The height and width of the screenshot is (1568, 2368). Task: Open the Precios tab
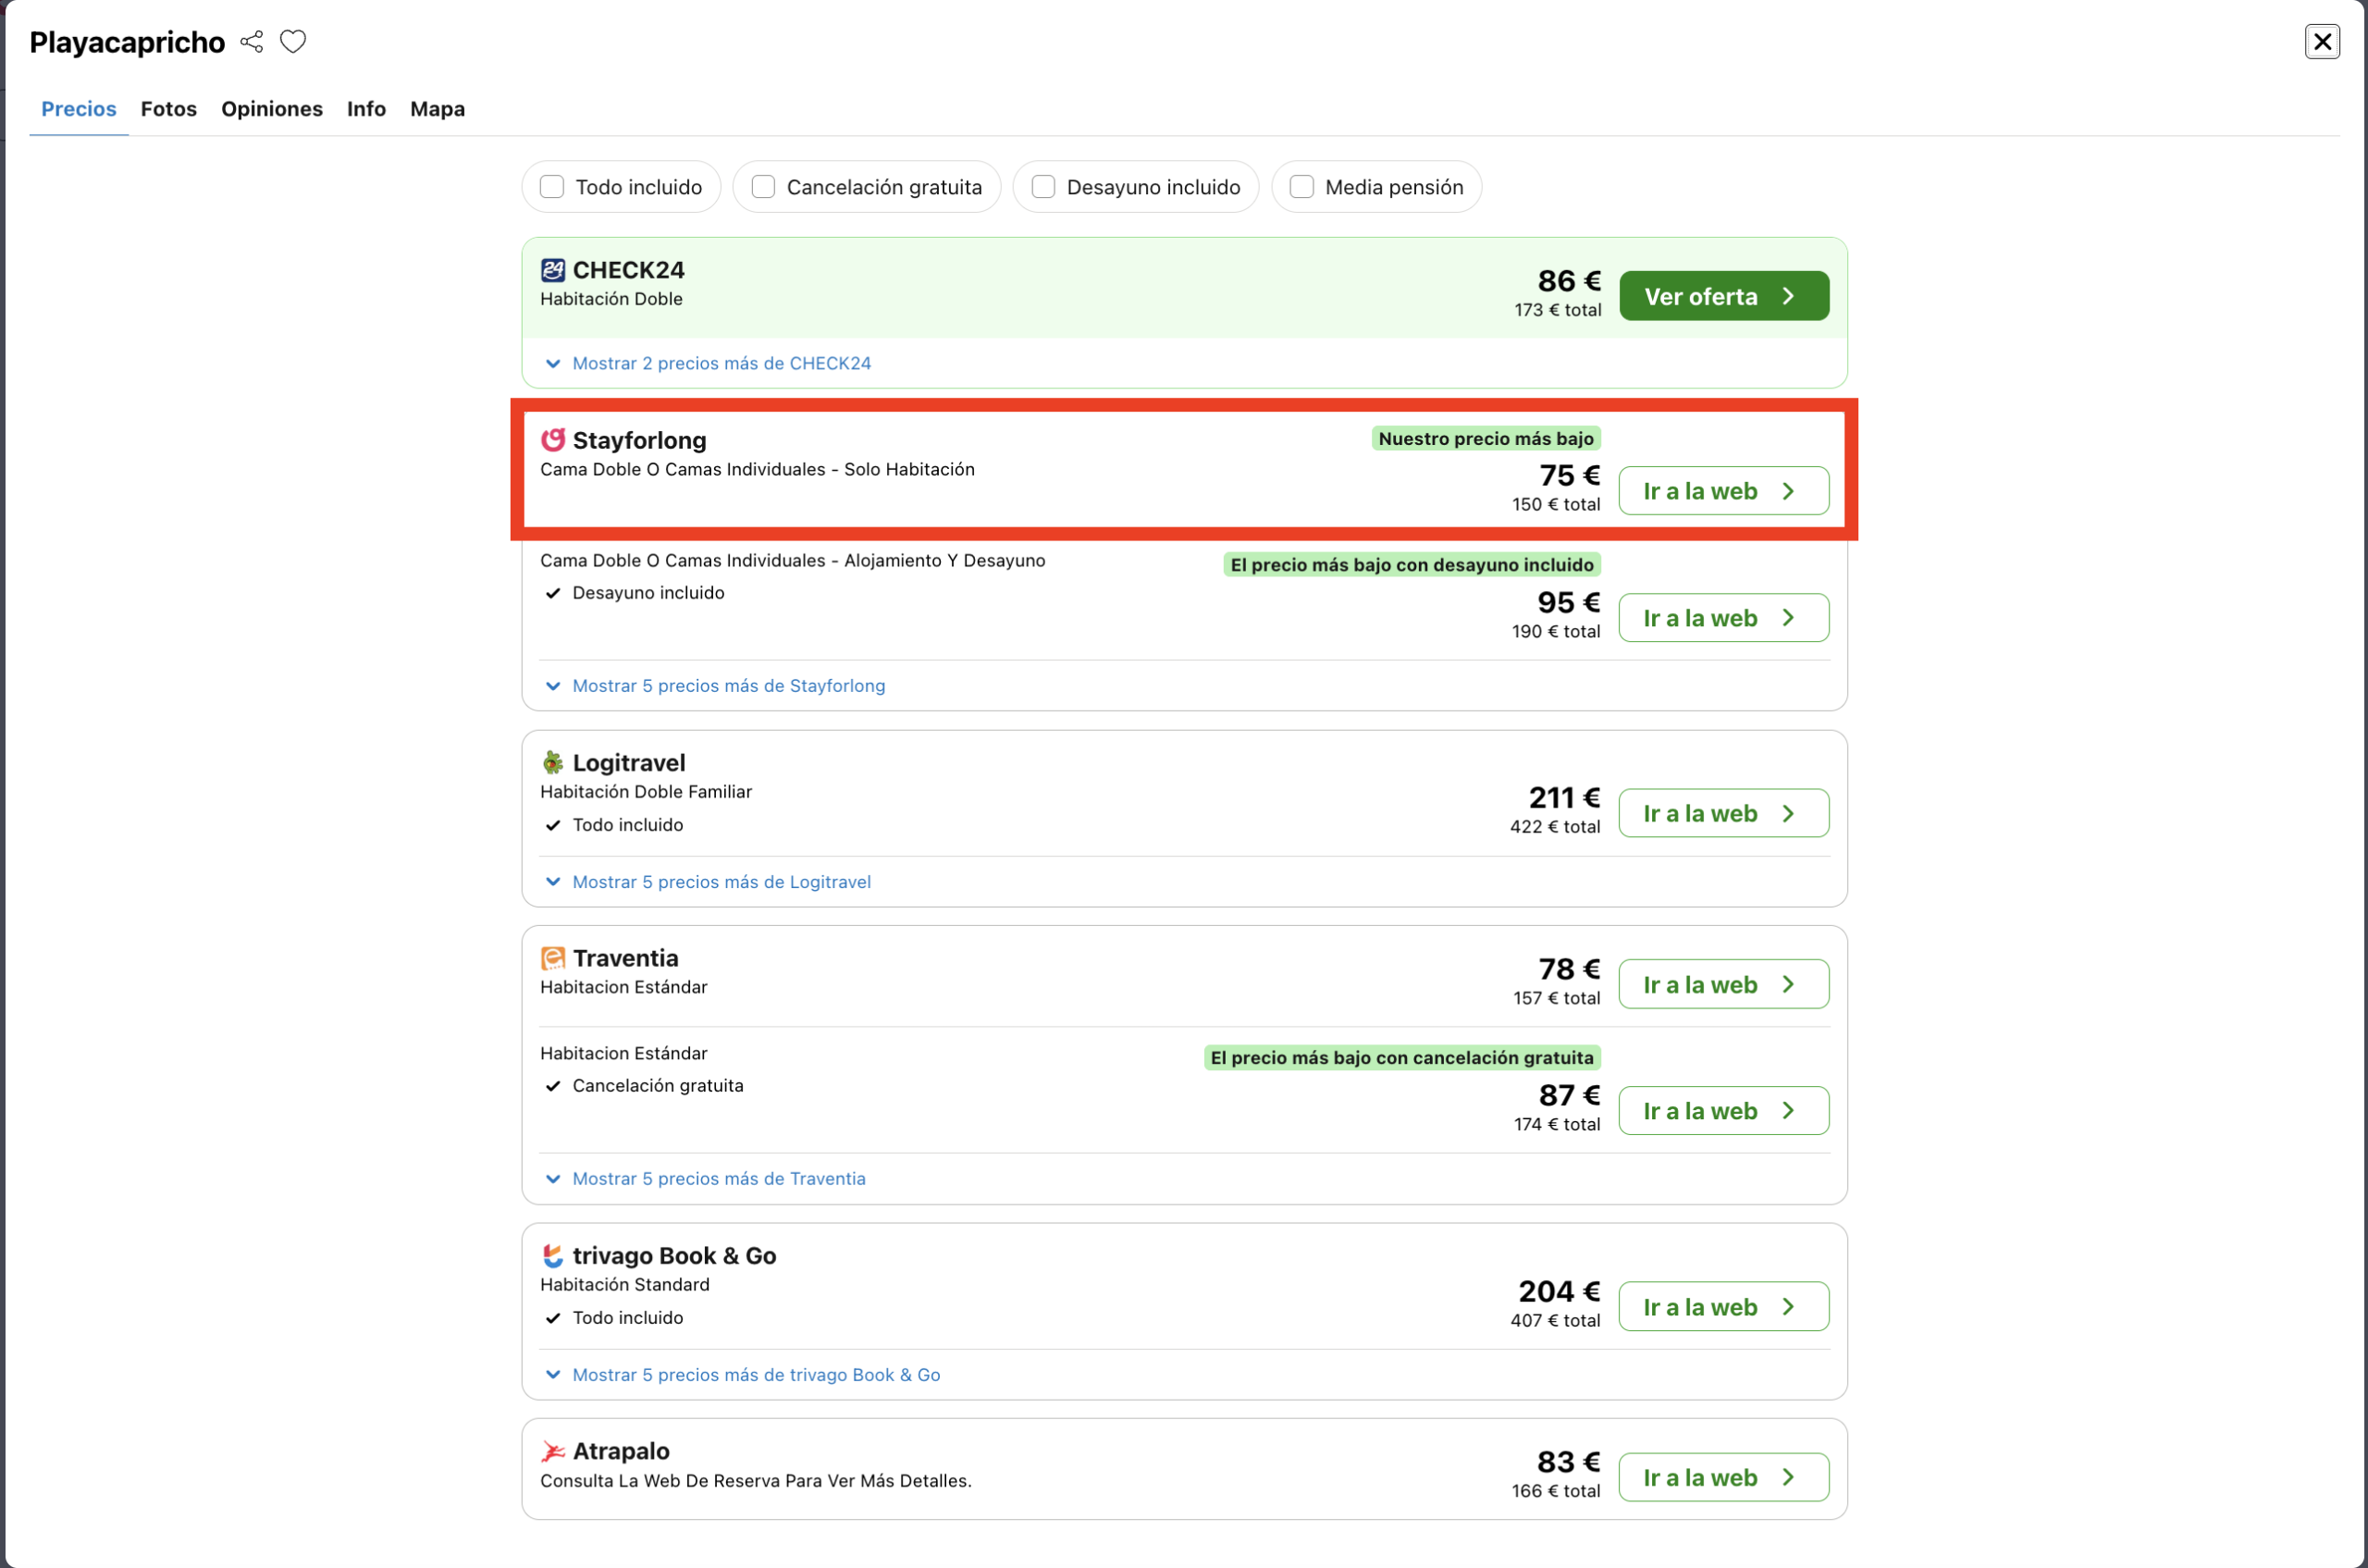click(79, 109)
